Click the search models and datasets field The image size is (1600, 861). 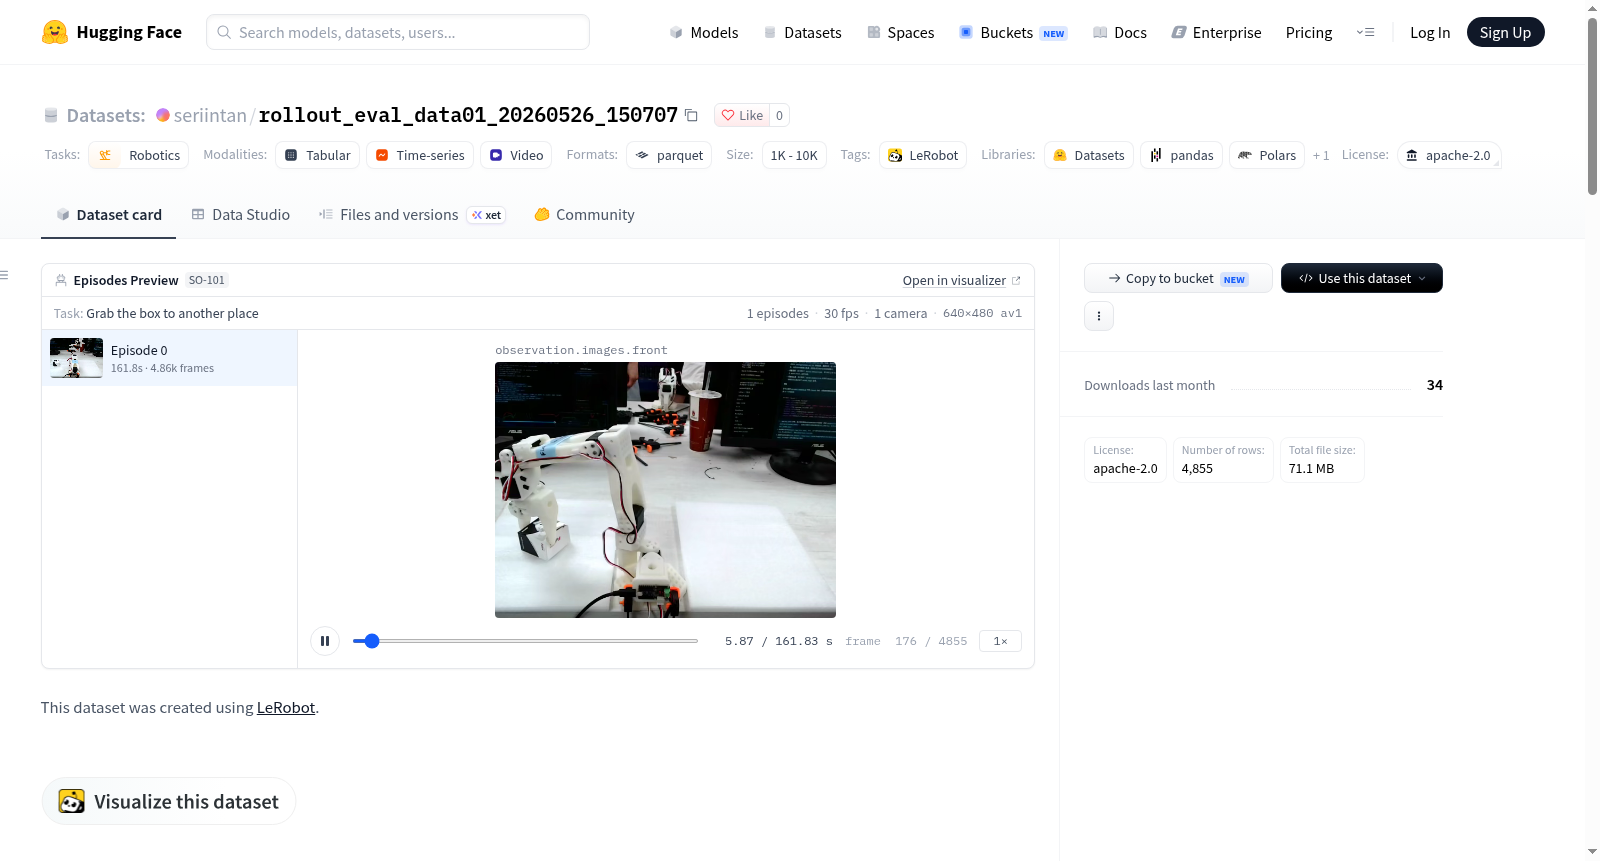[398, 32]
